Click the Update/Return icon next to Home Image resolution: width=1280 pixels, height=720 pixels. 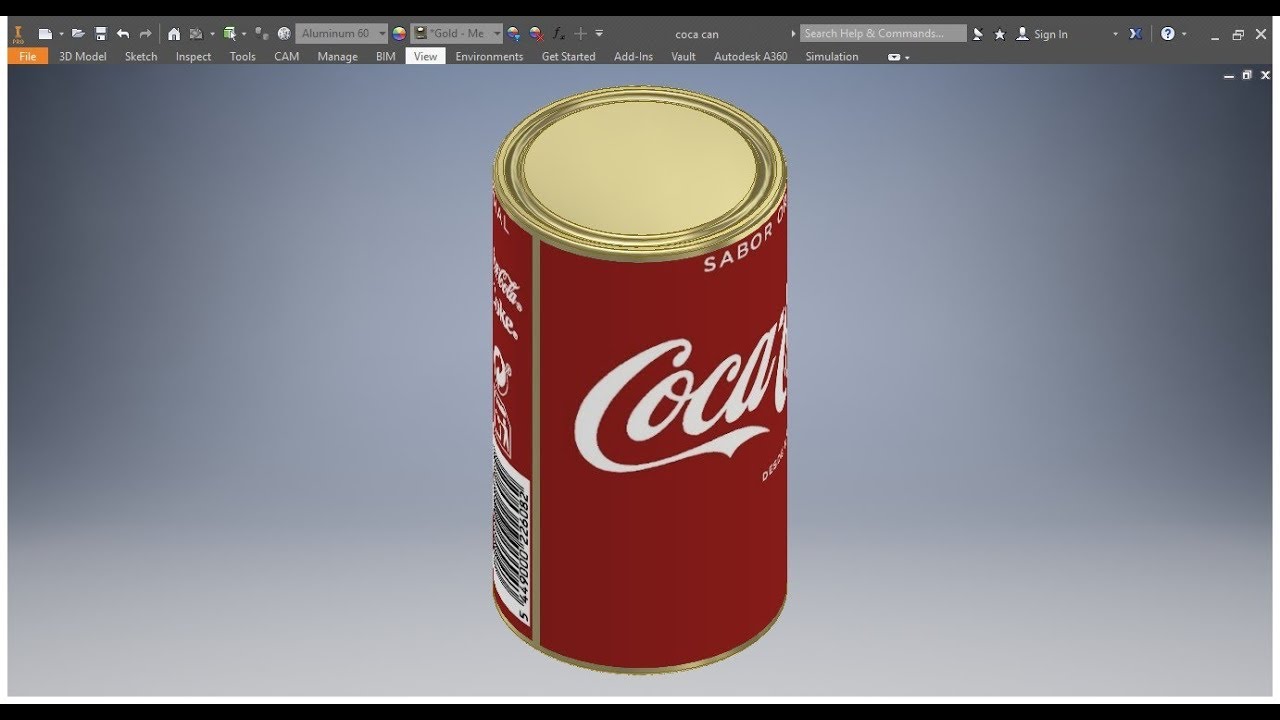point(196,34)
